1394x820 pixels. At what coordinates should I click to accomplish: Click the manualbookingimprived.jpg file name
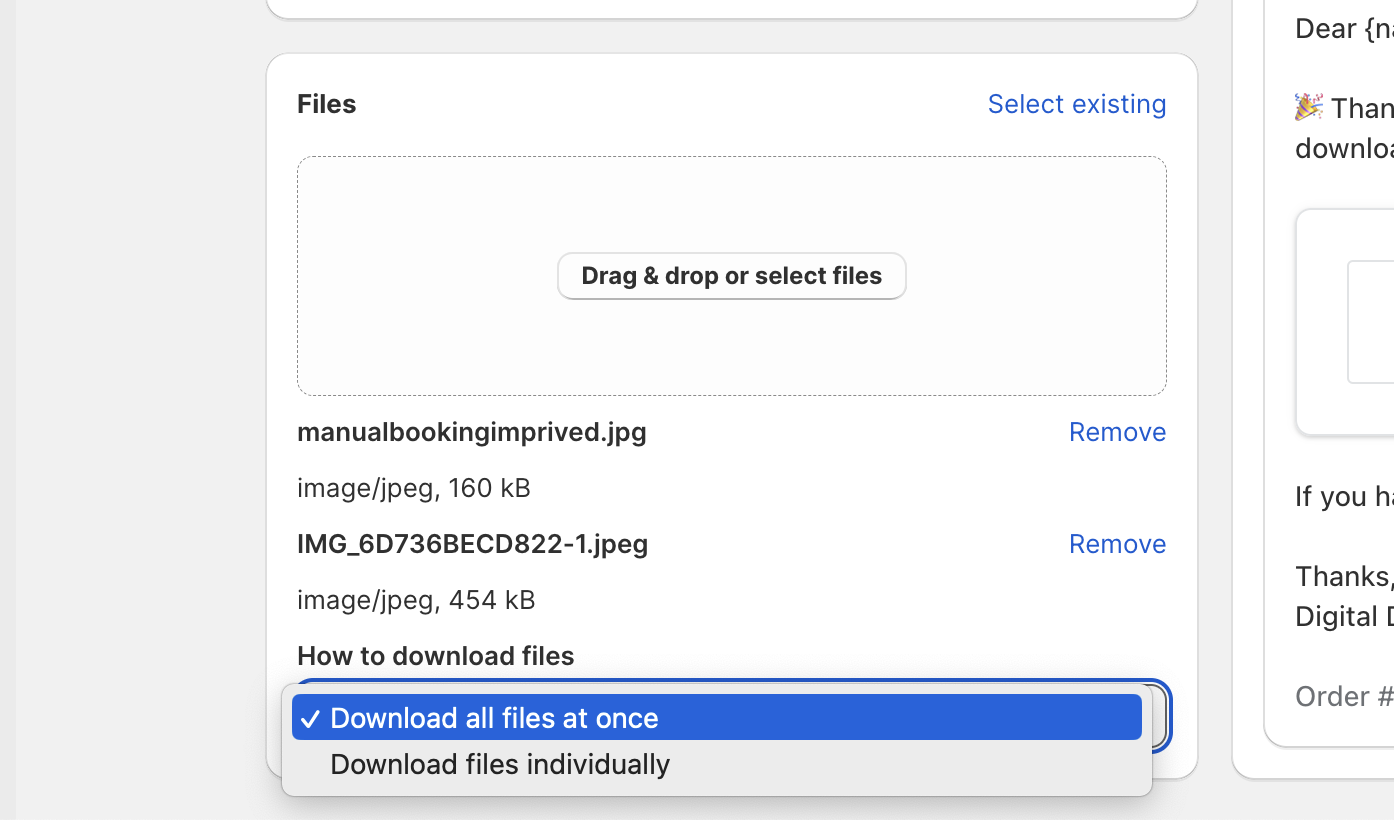point(471,432)
